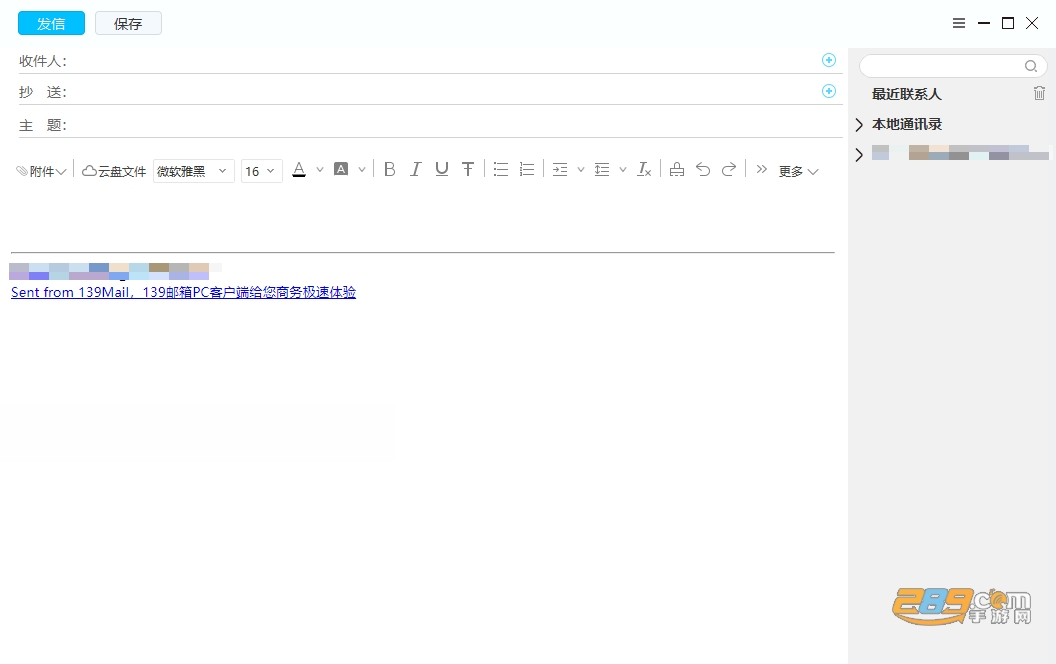Open the 附件 attachment dropdown
This screenshot has width=1056, height=664.
[x=41, y=171]
